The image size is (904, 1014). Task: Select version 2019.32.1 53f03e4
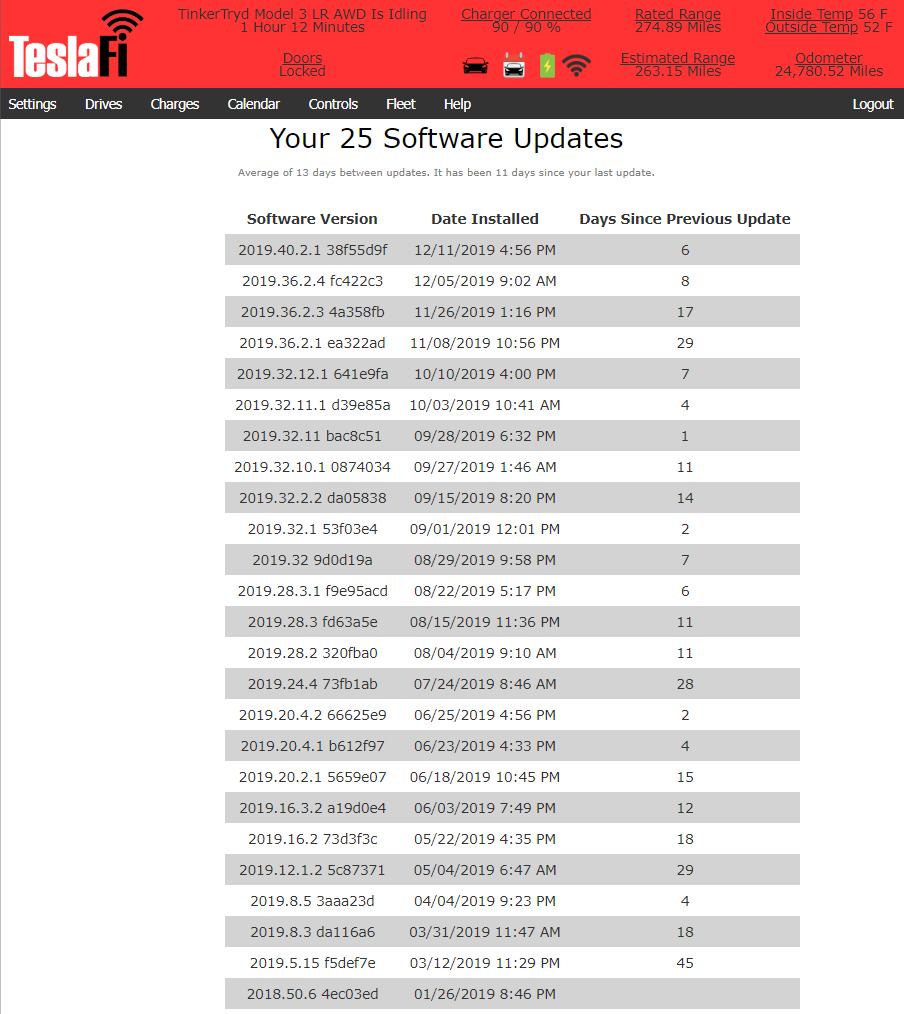(x=312, y=530)
